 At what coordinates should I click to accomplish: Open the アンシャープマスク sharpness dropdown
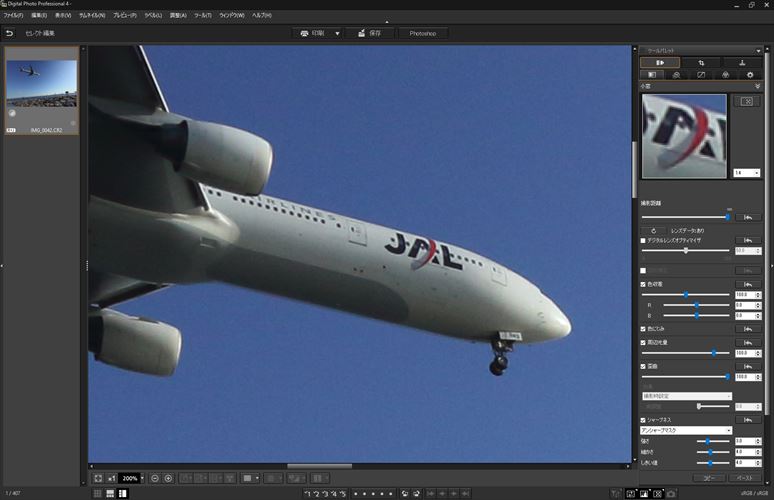point(687,430)
